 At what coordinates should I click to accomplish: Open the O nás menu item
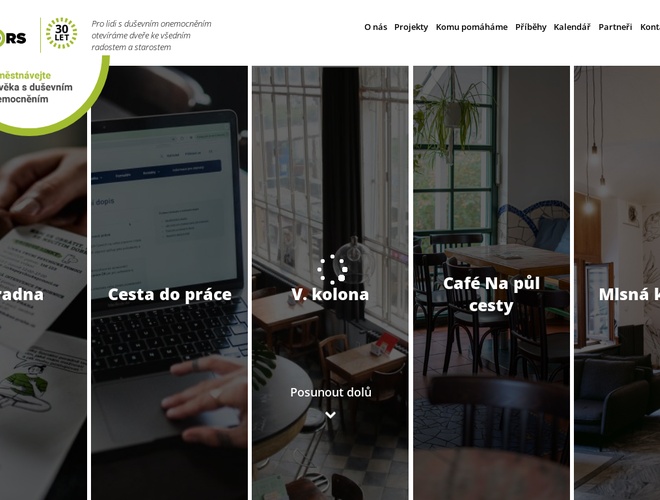[375, 27]
